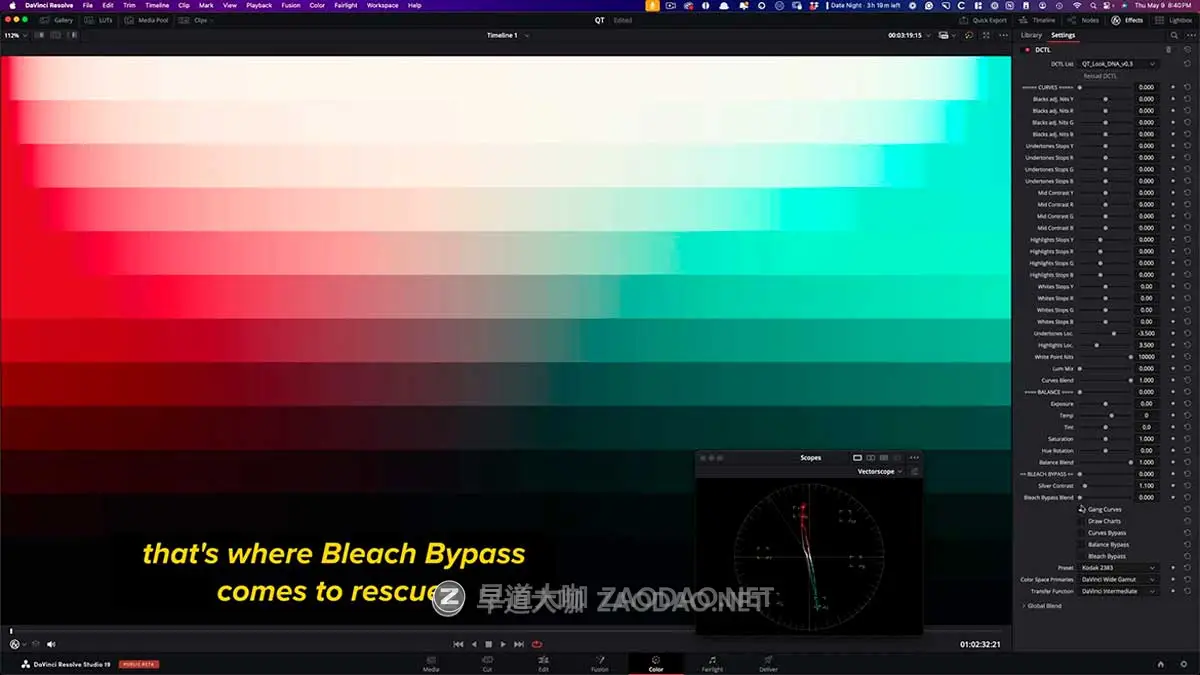Open the Fairlight audio page
Screen dimensions: 1200x675
(712, 662)
